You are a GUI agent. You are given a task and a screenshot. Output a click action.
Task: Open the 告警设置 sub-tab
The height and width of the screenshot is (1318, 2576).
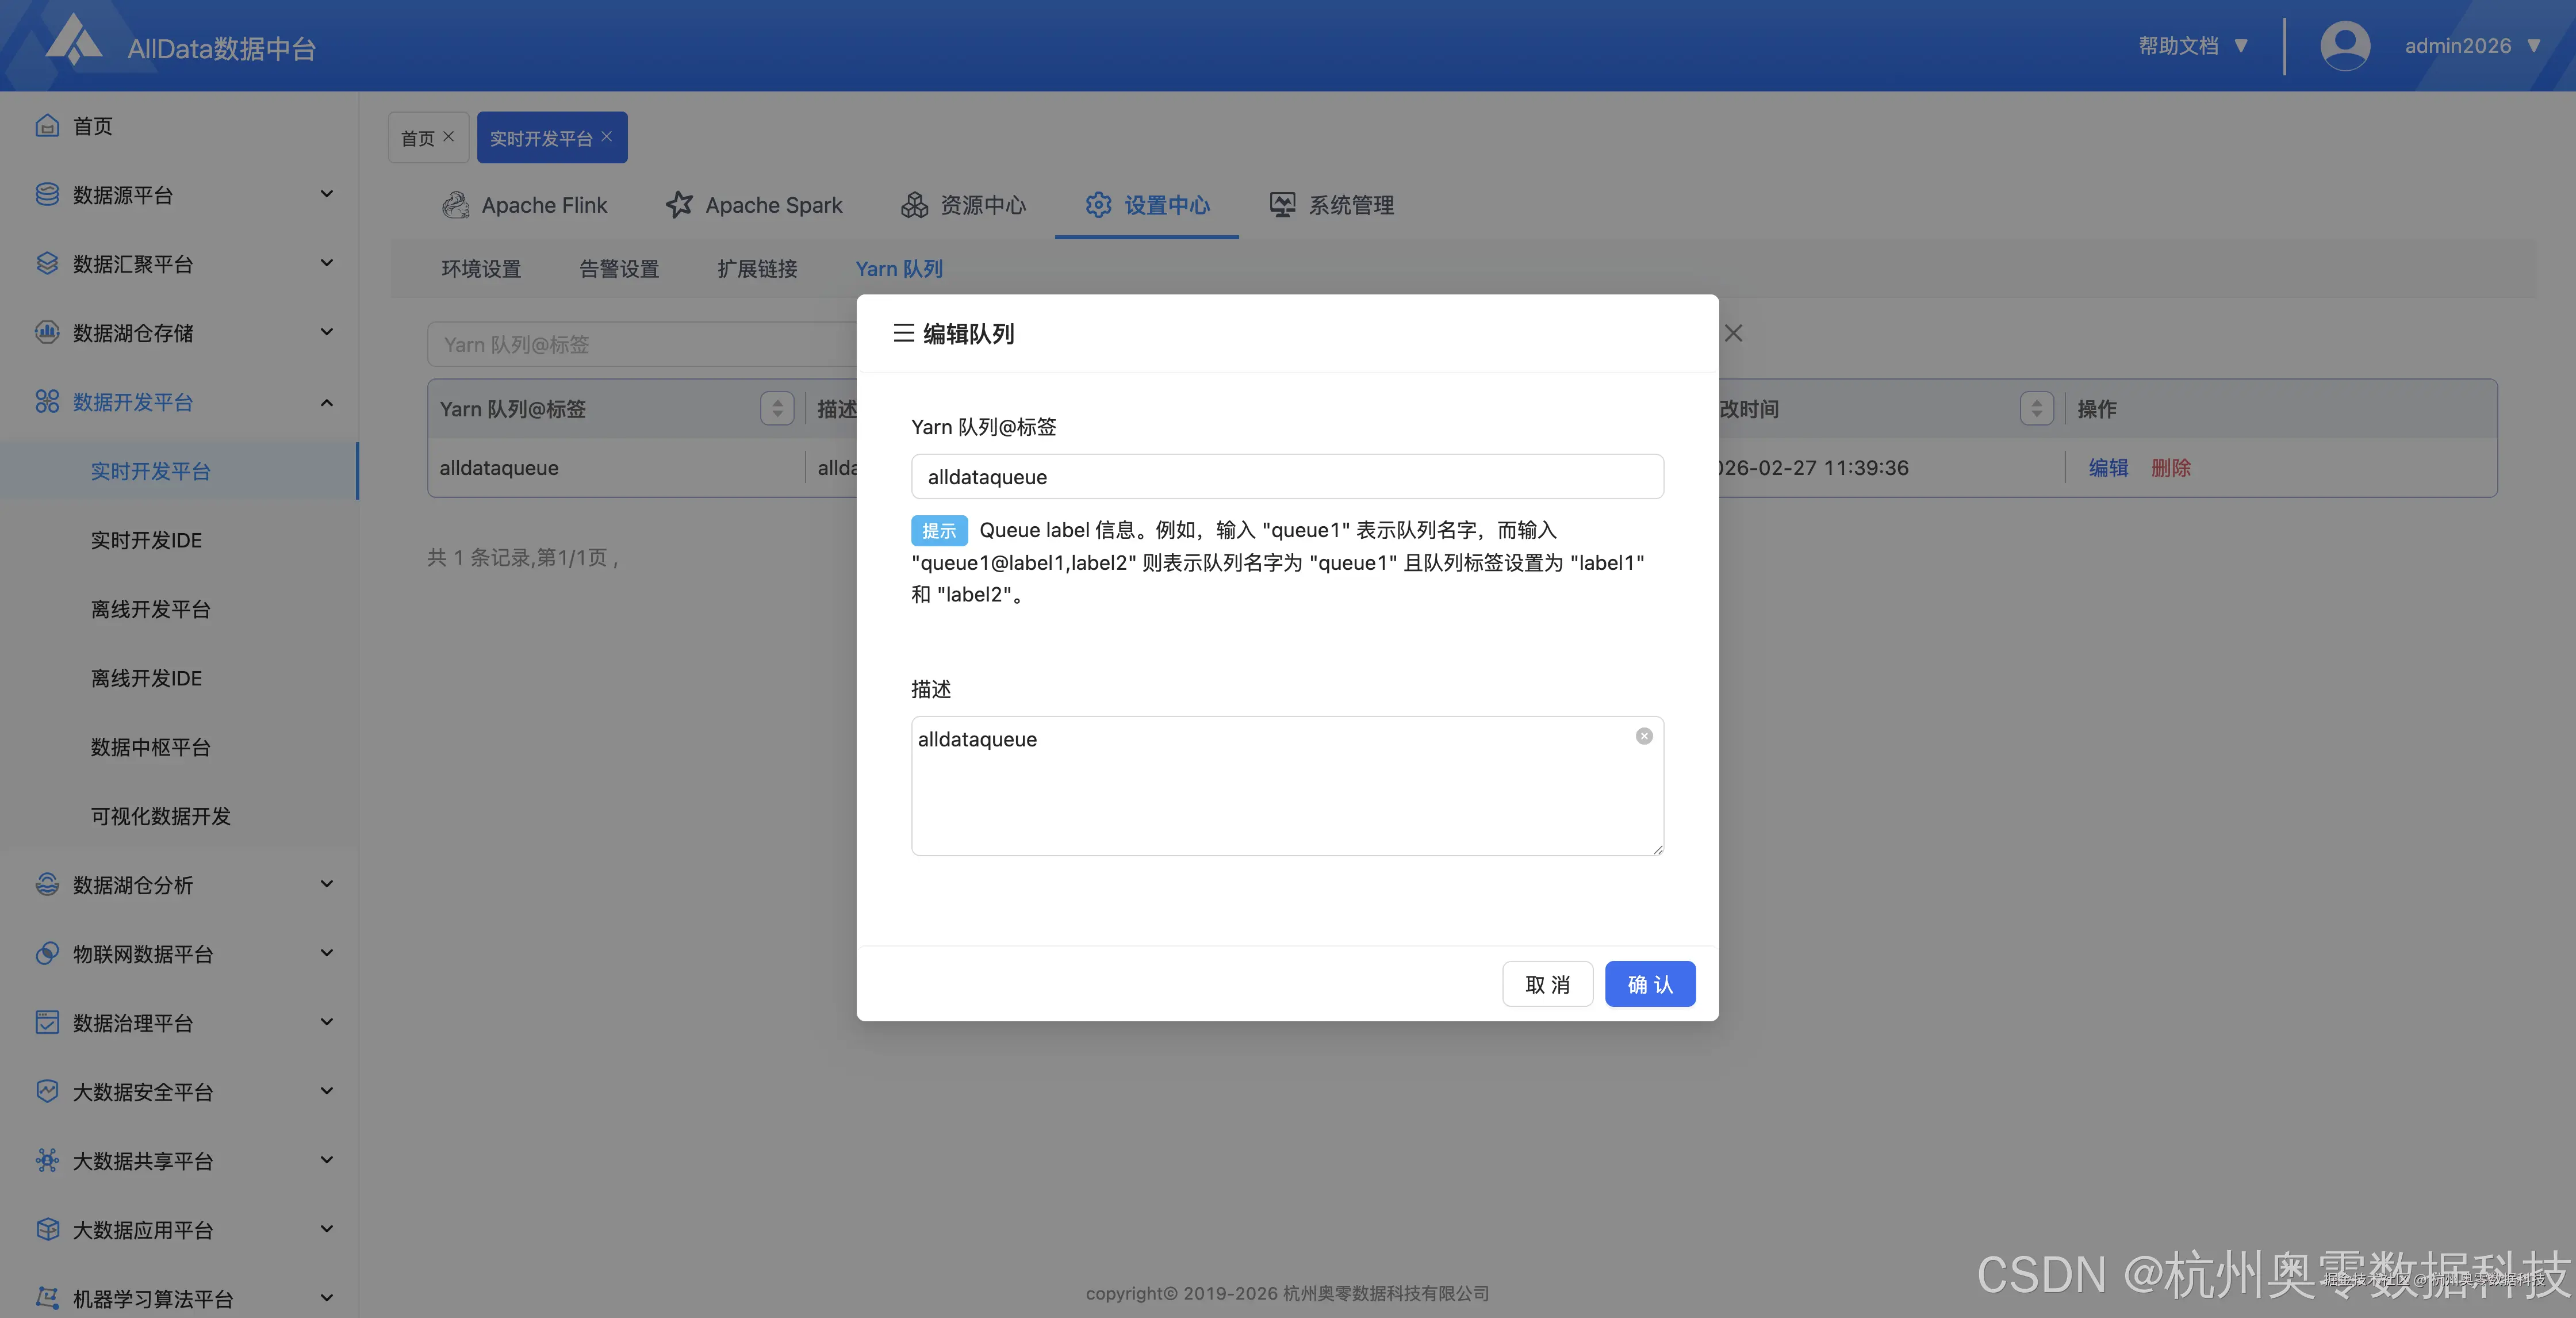point(619,269)
